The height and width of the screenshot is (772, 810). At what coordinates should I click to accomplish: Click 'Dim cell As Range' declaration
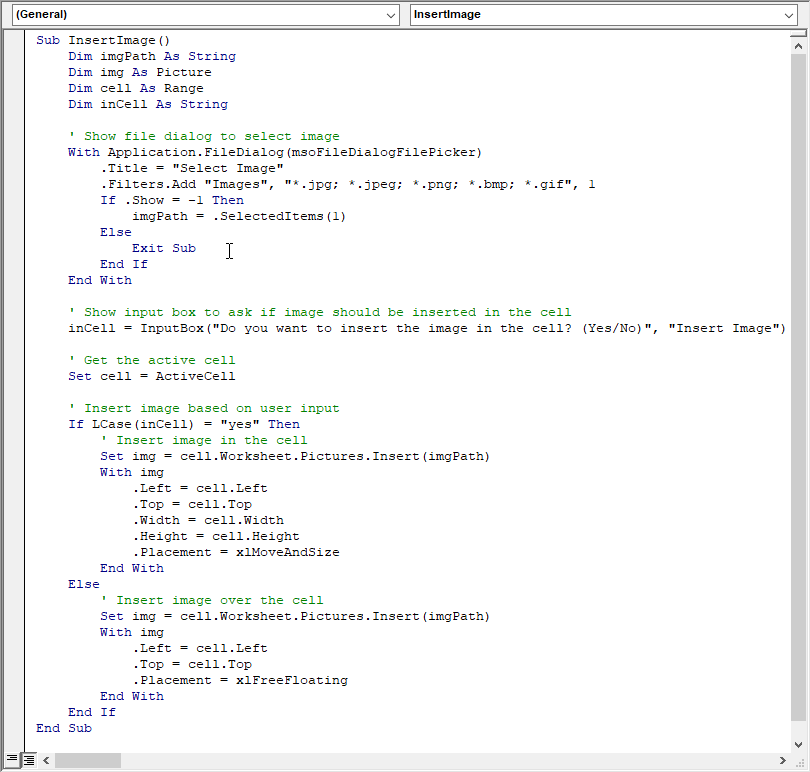136,88
